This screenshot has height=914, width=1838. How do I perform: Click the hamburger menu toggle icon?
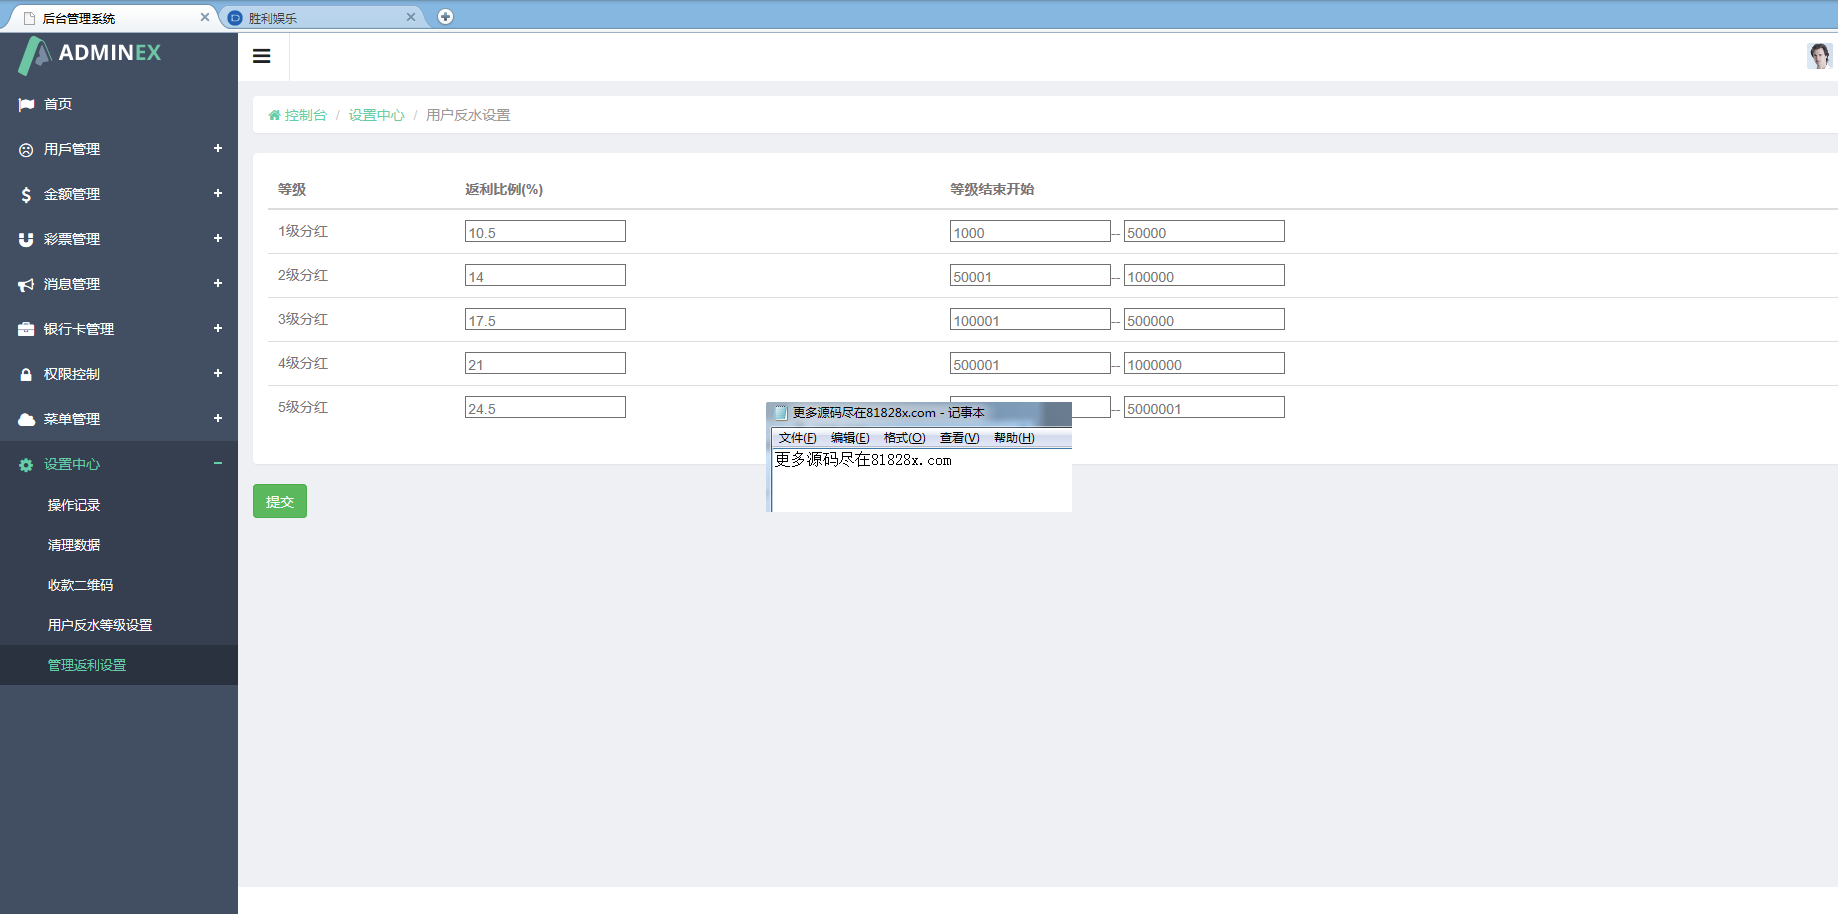click(262, 56)
